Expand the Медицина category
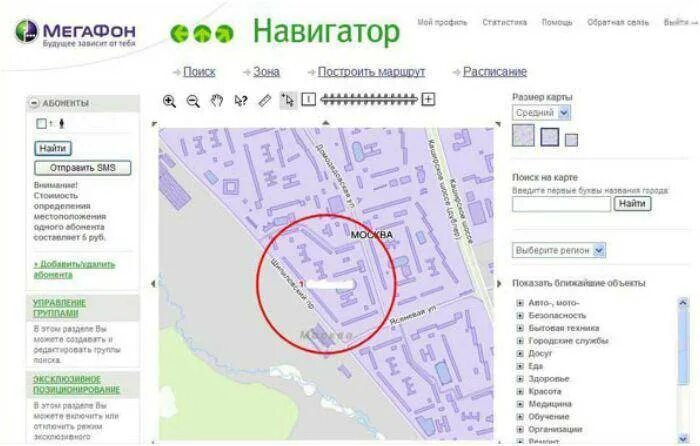 point(520,404)
